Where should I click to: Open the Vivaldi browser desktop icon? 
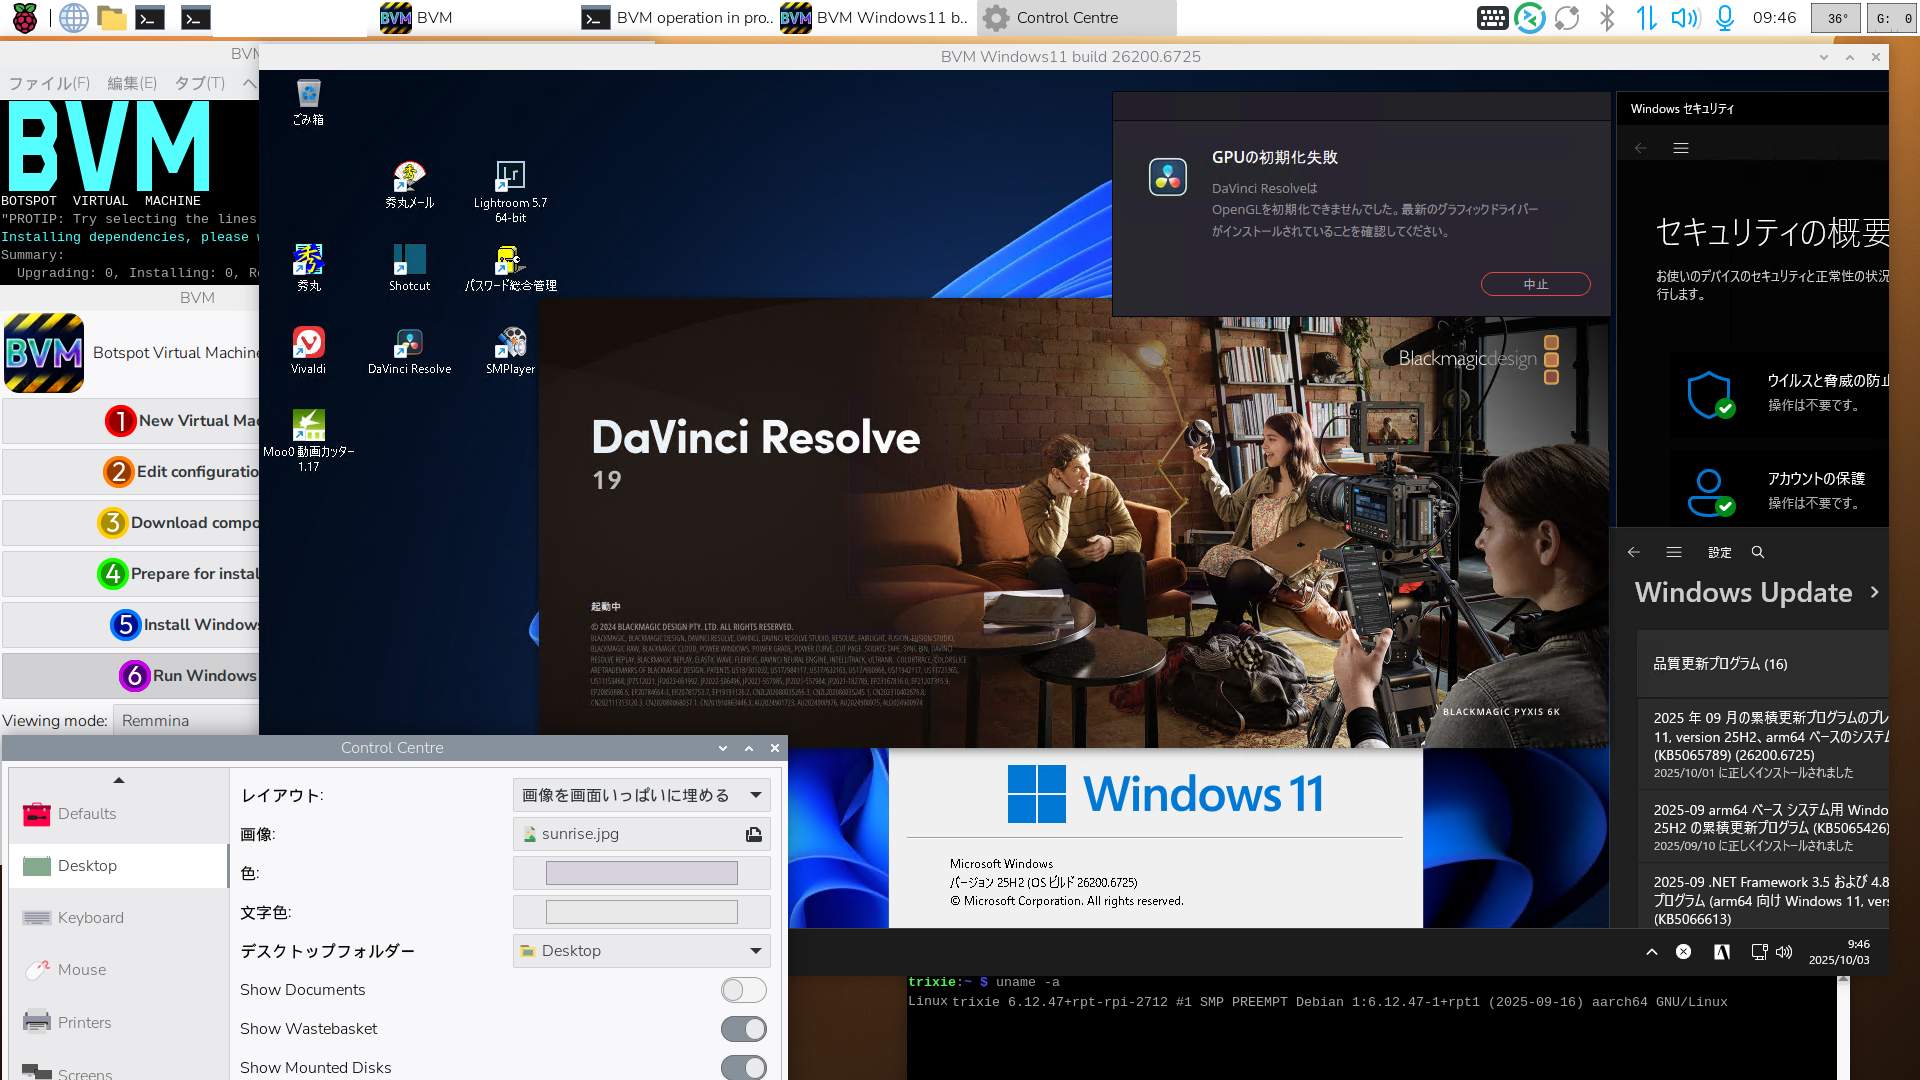pyautogui.click(x=308, y=346)
